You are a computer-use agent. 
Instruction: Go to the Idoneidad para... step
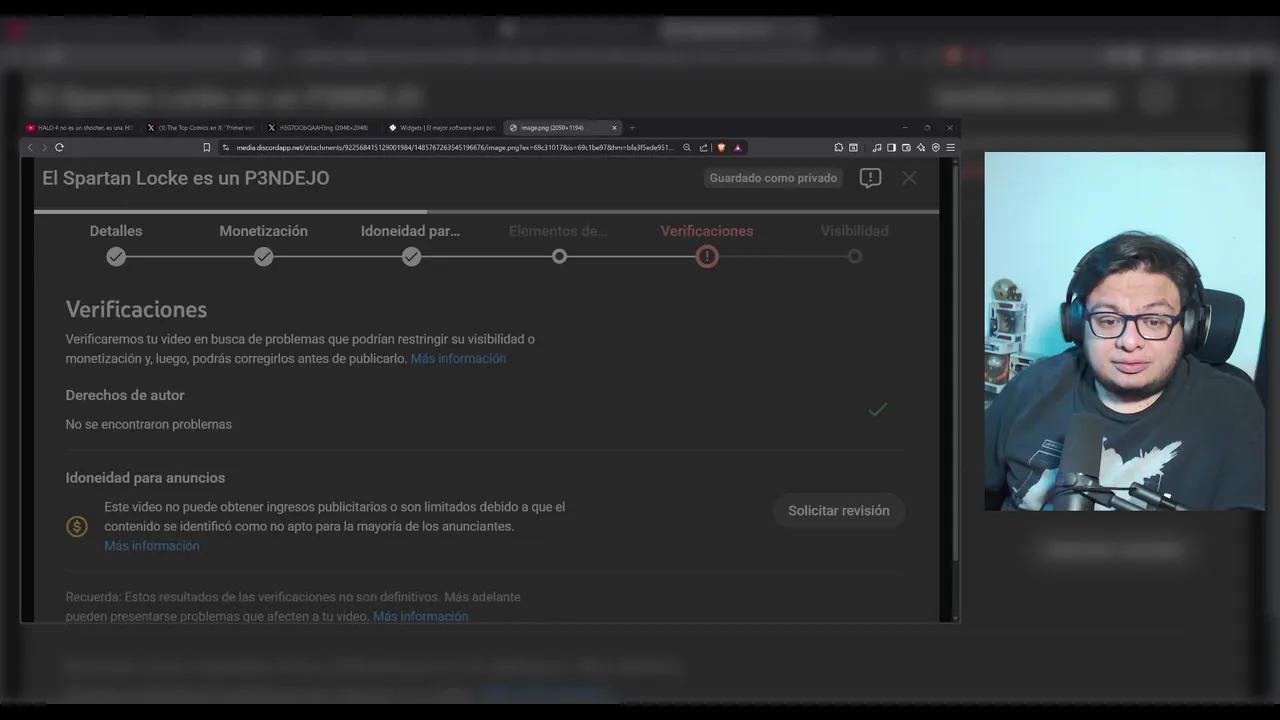point(411,231)
